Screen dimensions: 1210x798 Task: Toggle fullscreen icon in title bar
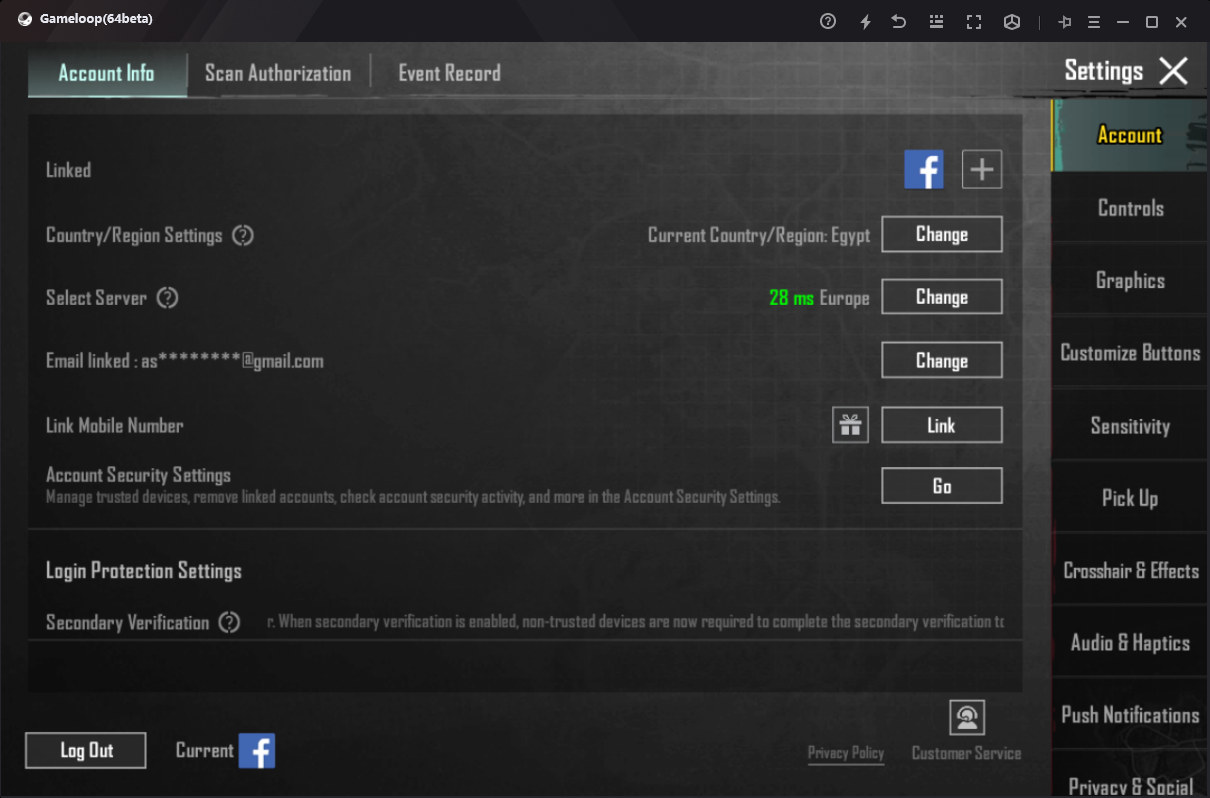[x=974, y=21]
